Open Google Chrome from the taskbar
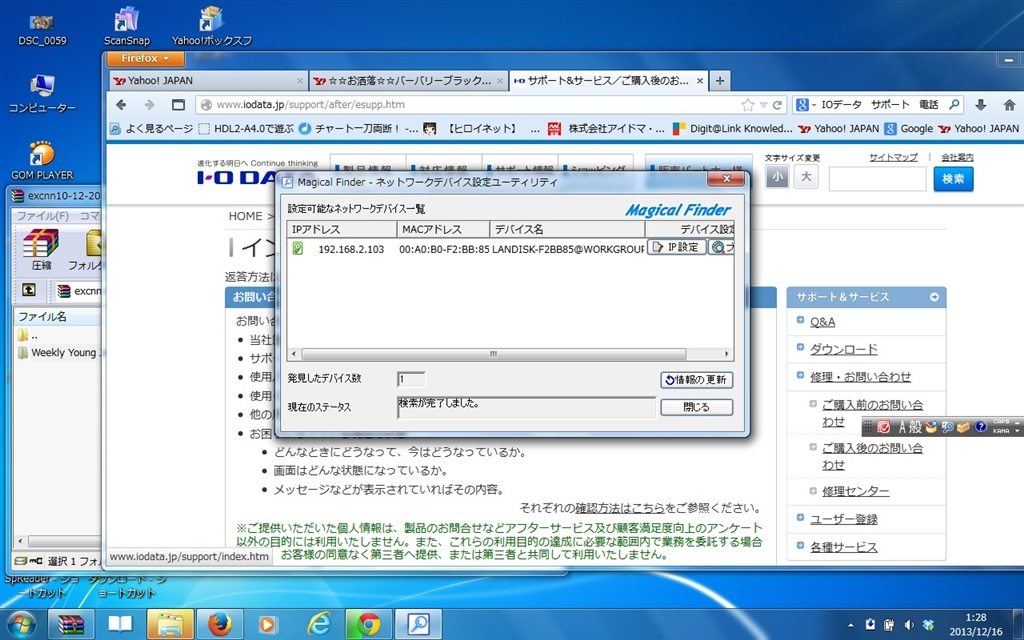Screen dimensions: 1024x640 pyautogui.click(x=368, y=625)
